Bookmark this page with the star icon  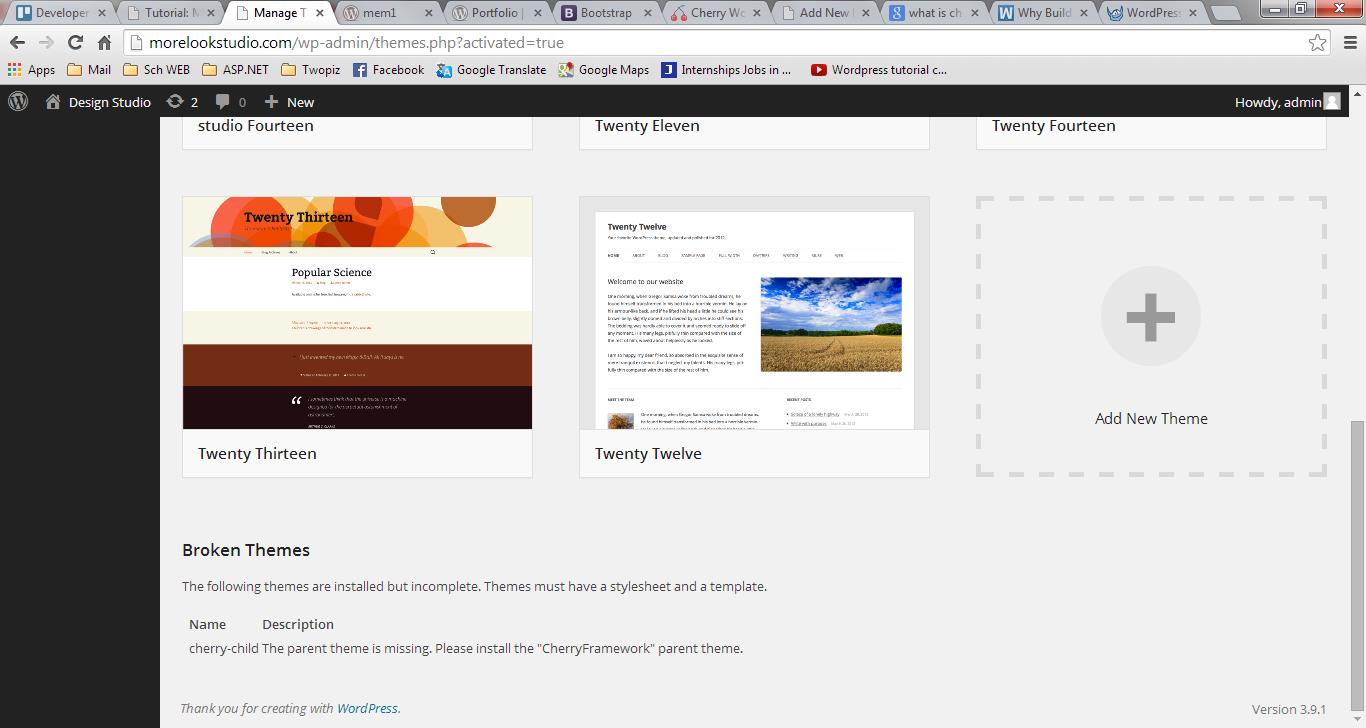click(x=1317, y=43)
